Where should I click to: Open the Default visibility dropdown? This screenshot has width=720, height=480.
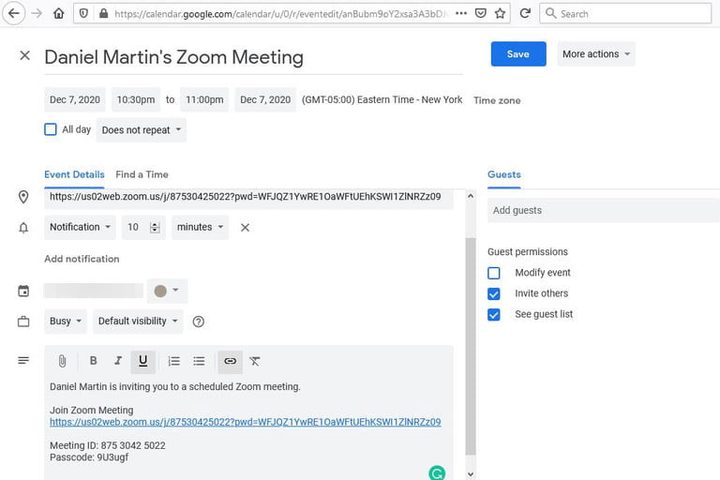(x=138, y=321)
